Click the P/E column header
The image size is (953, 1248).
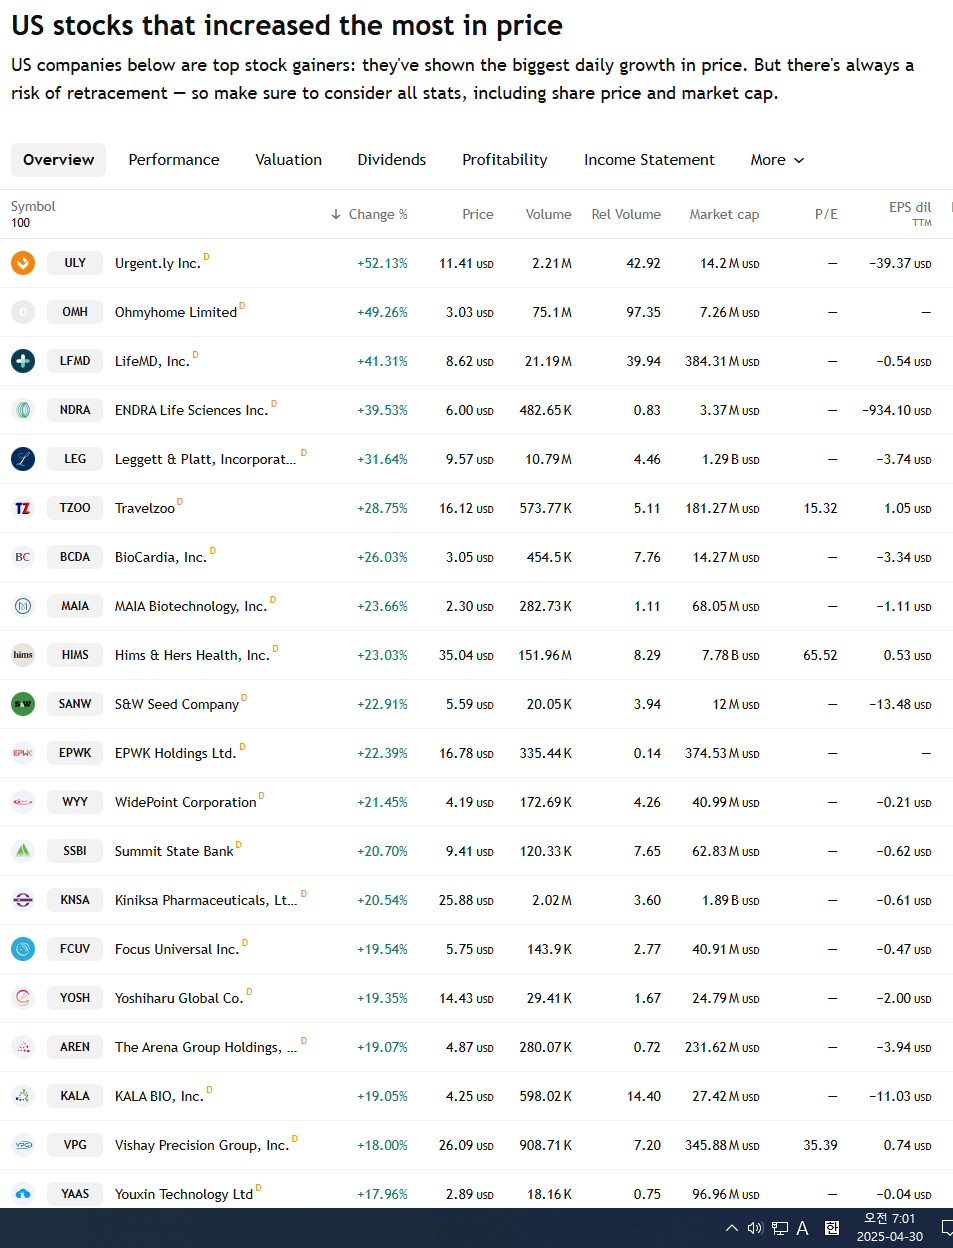[826, 214]
